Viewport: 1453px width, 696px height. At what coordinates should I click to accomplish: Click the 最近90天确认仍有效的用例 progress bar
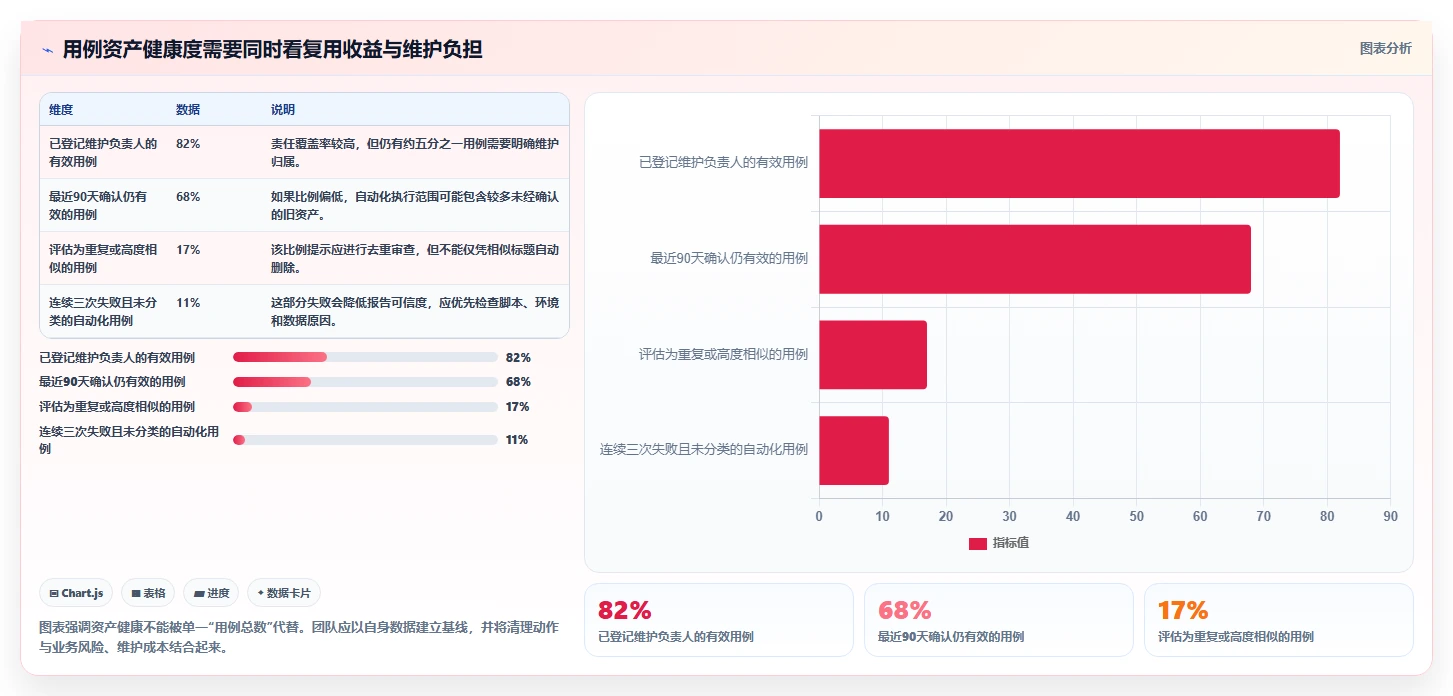tap(365, 382)
